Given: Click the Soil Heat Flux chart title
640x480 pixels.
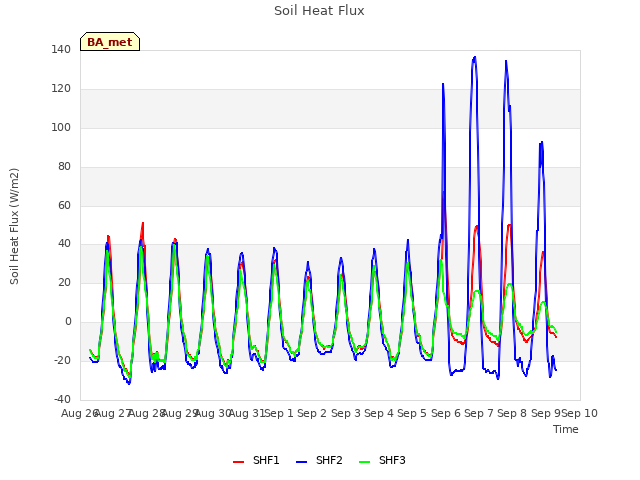Looking at the screenshot, I should pos(319,11).
